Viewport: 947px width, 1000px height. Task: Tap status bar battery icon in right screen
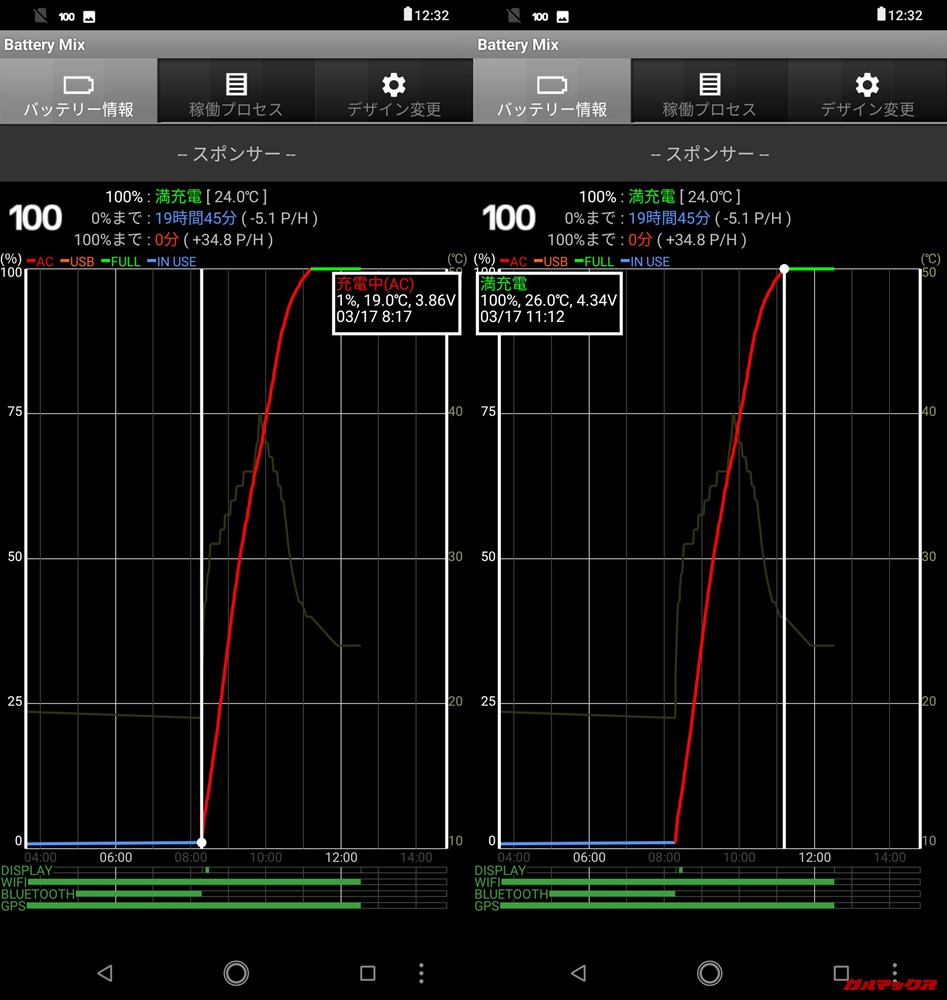pos(882,15)
